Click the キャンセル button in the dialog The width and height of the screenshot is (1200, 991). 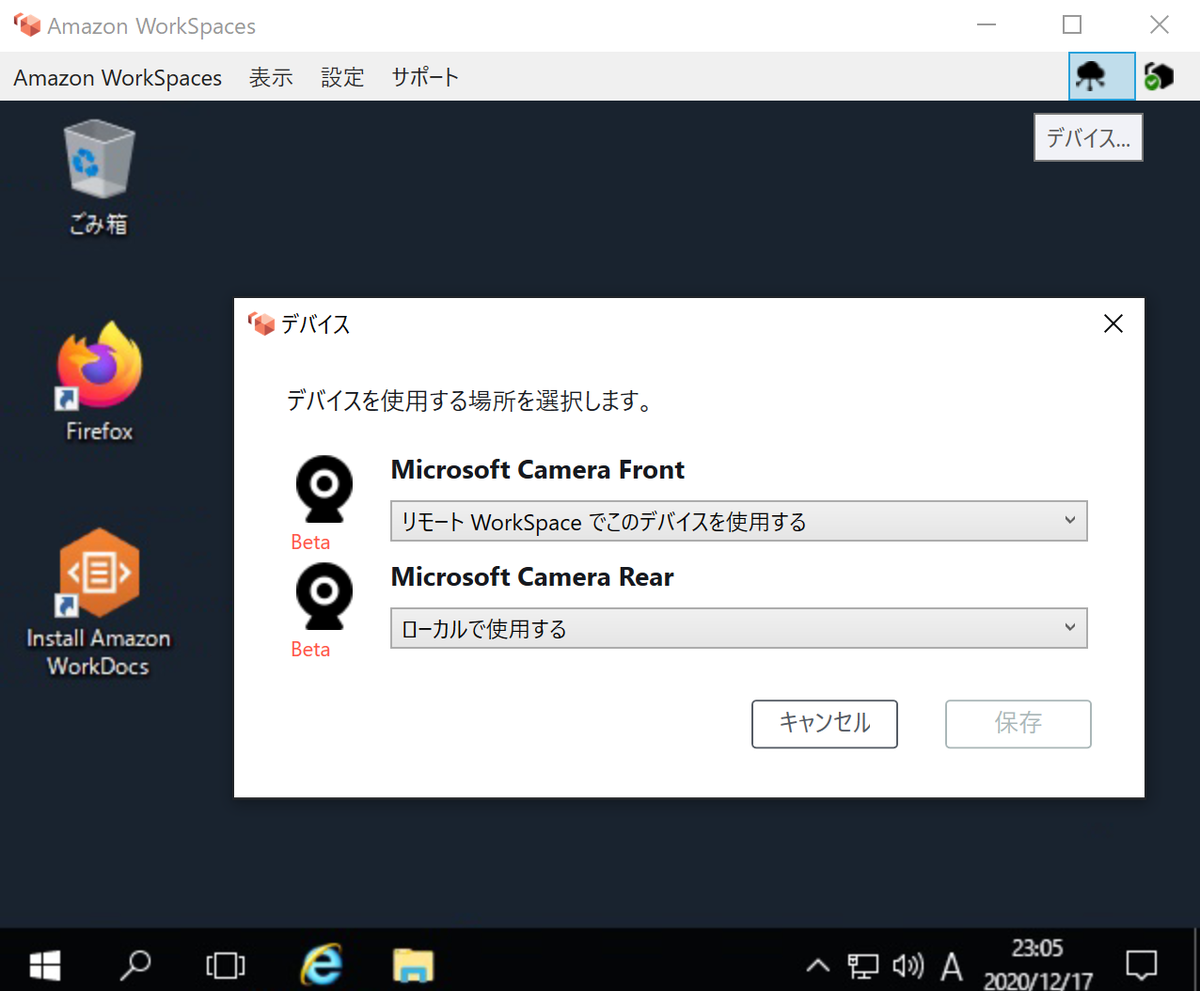tap(824, 723)
